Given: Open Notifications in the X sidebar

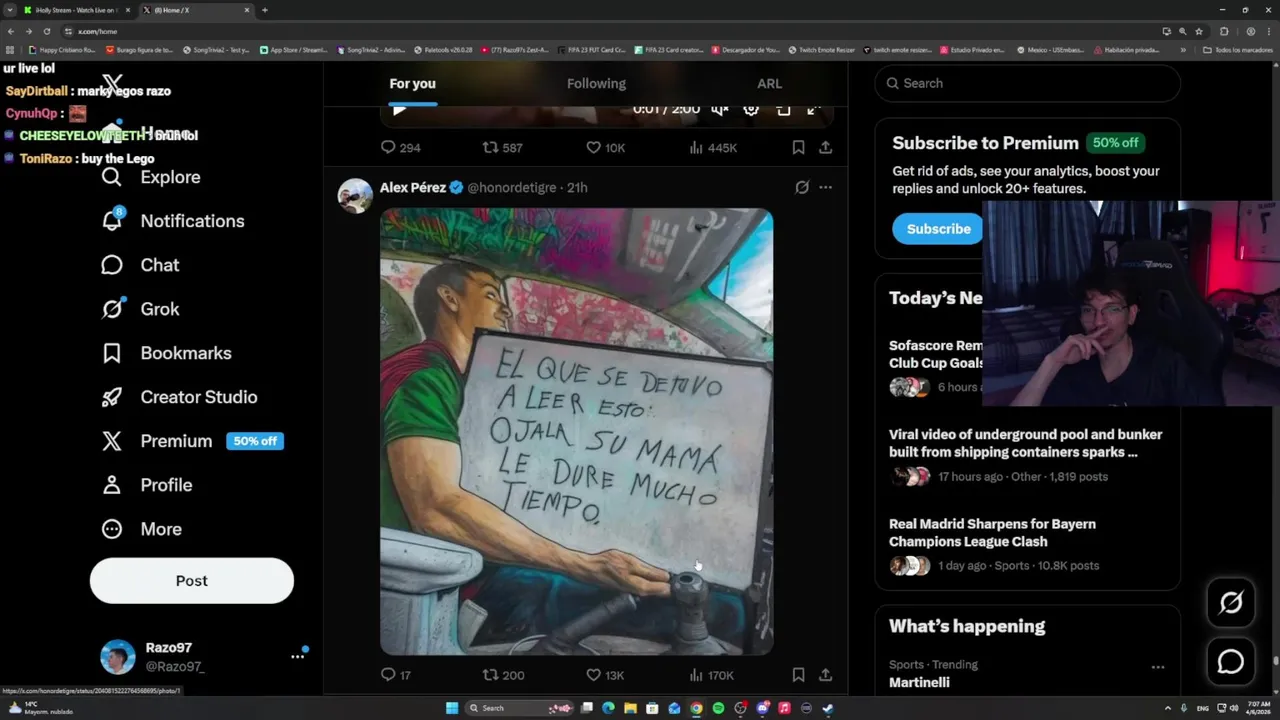Looking at the screenshot, I should coord(173,221).
